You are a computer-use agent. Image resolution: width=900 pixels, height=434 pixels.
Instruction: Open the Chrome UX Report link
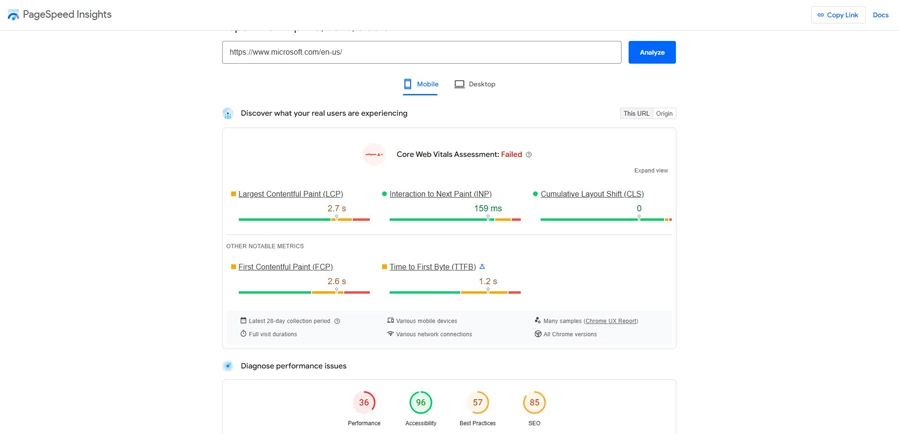[611, 321]
